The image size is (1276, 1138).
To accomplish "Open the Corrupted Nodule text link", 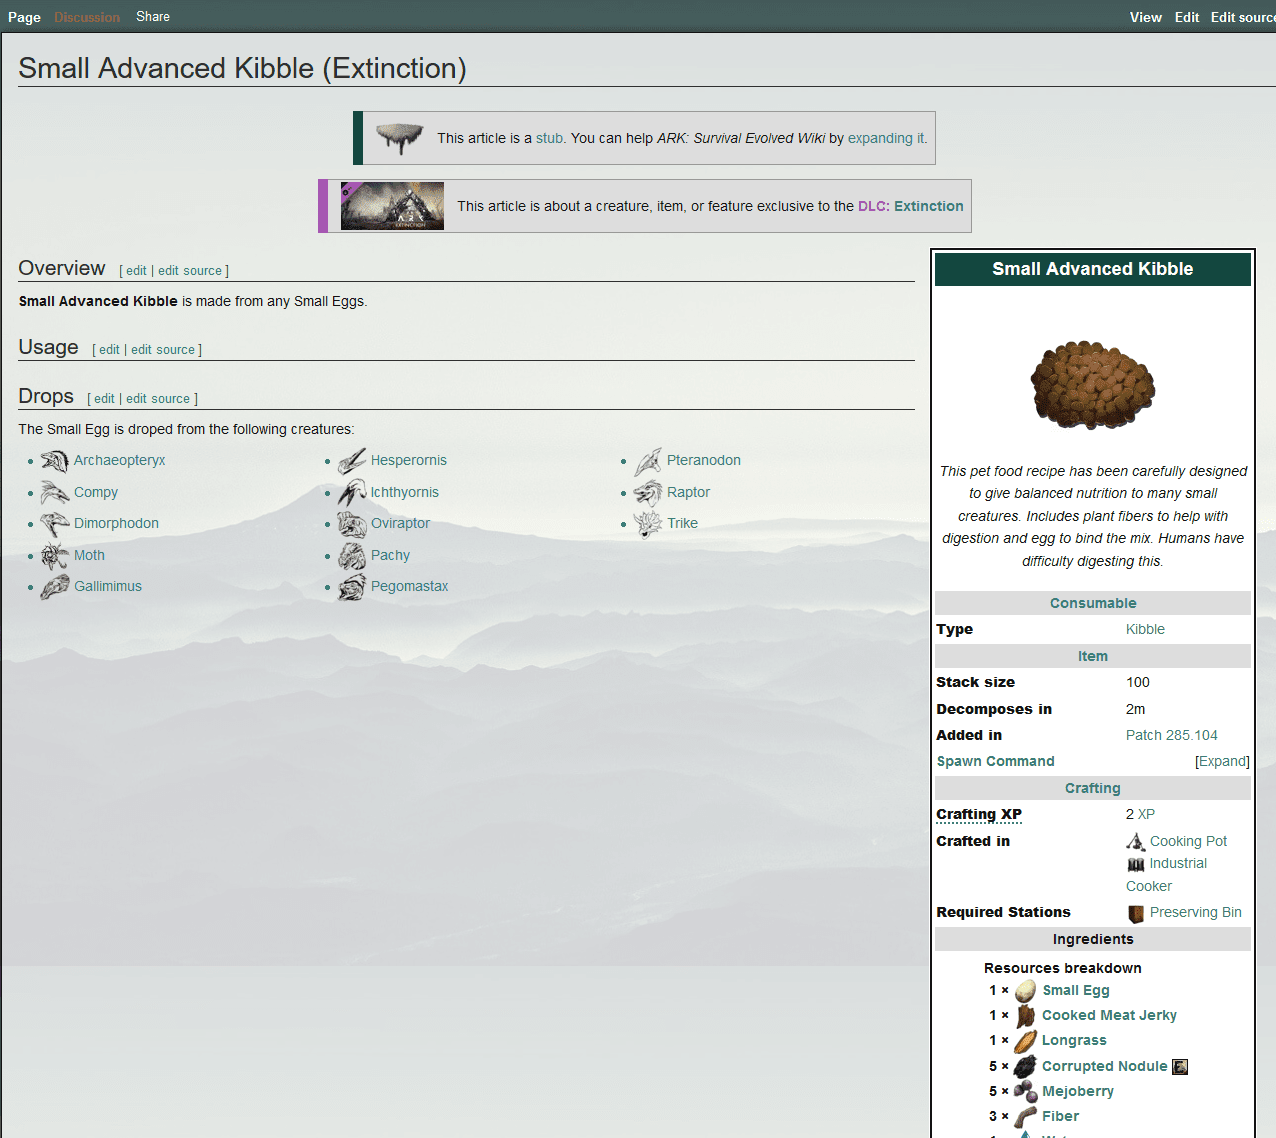I will (x=1105, y=1067).
